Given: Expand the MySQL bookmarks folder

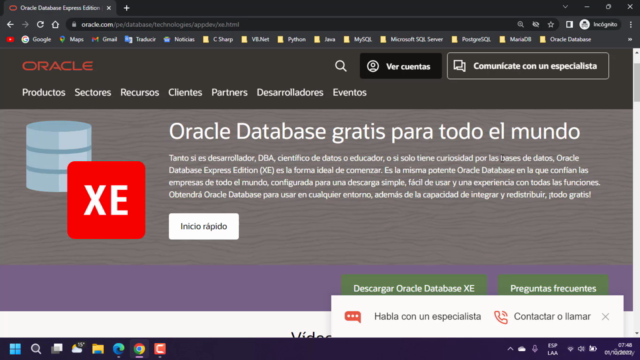Looking at the screenshot, I should point(358,39).
